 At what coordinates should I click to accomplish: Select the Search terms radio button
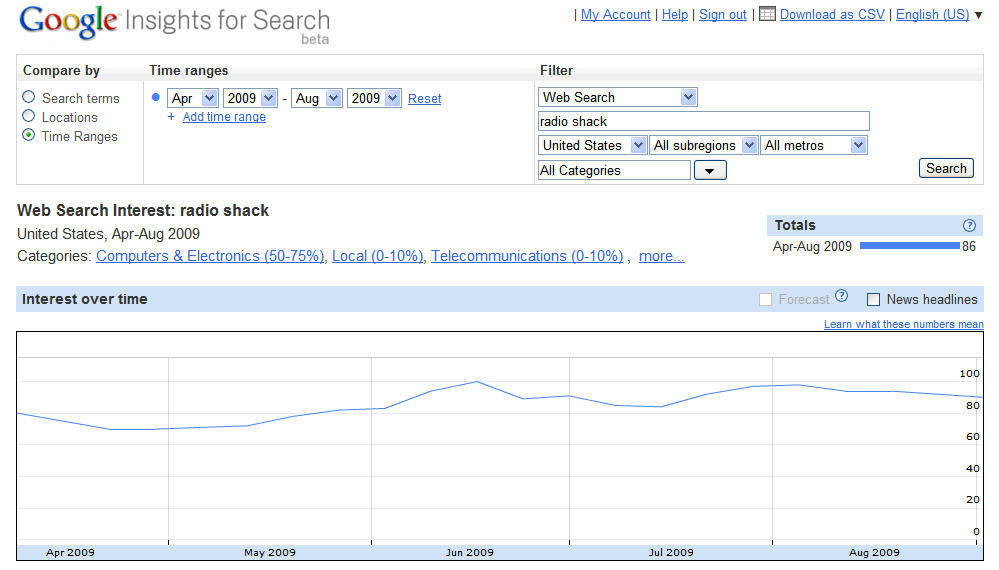pyautogui.click(x=29, y=97)
